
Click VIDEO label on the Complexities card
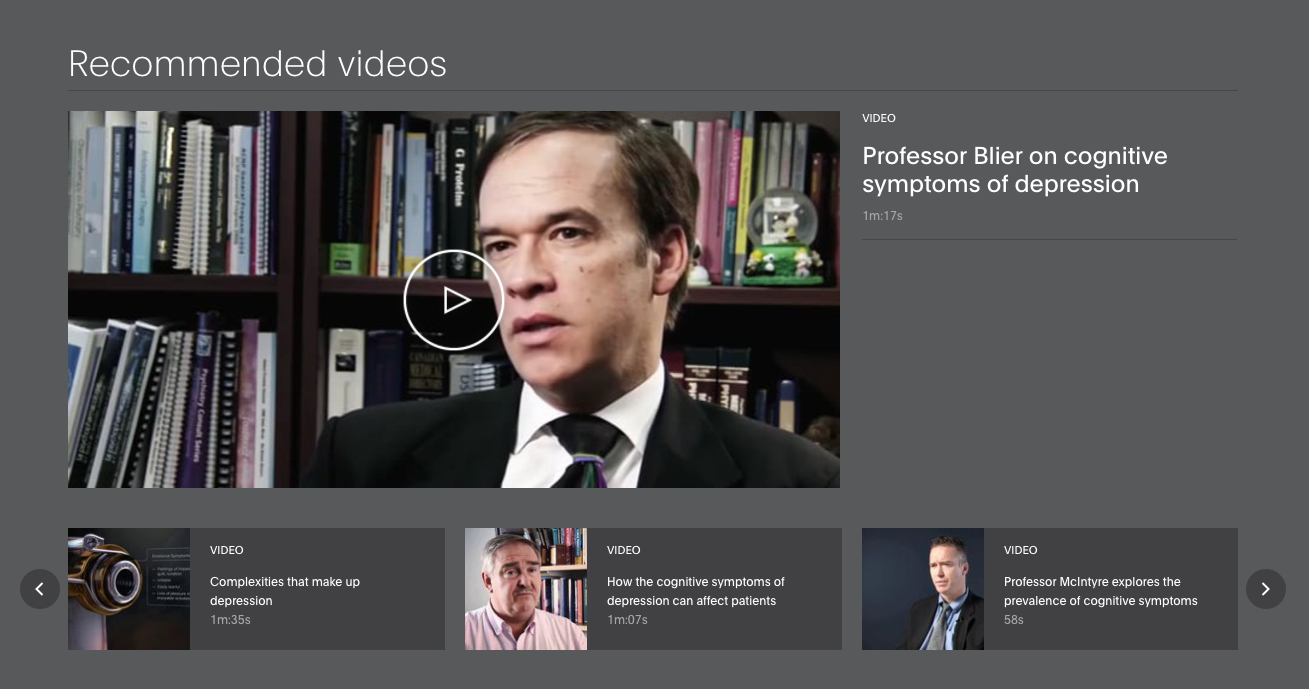(227, 550)
